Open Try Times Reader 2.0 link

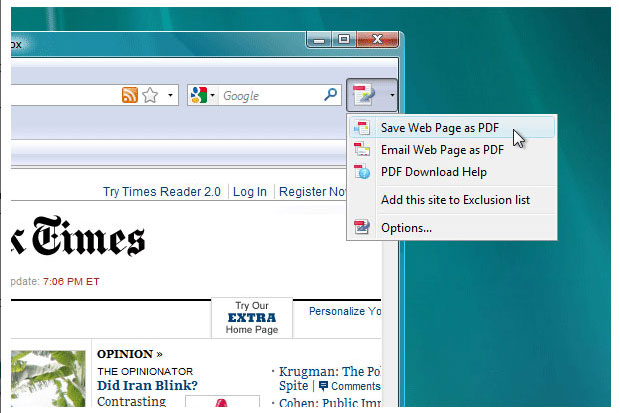coord(162,191)
